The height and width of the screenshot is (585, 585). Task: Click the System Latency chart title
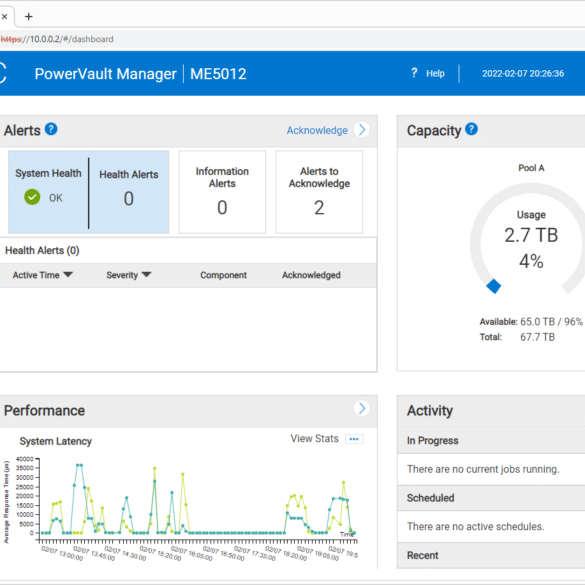(x=56, y=441)
